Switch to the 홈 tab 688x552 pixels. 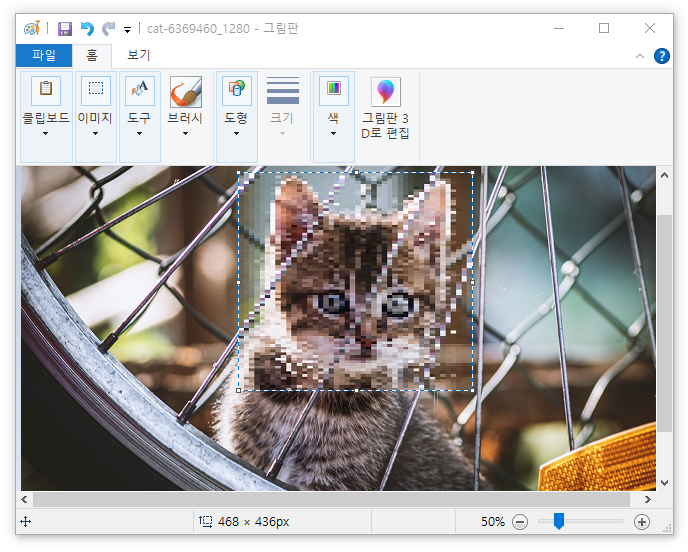[92, 55]
